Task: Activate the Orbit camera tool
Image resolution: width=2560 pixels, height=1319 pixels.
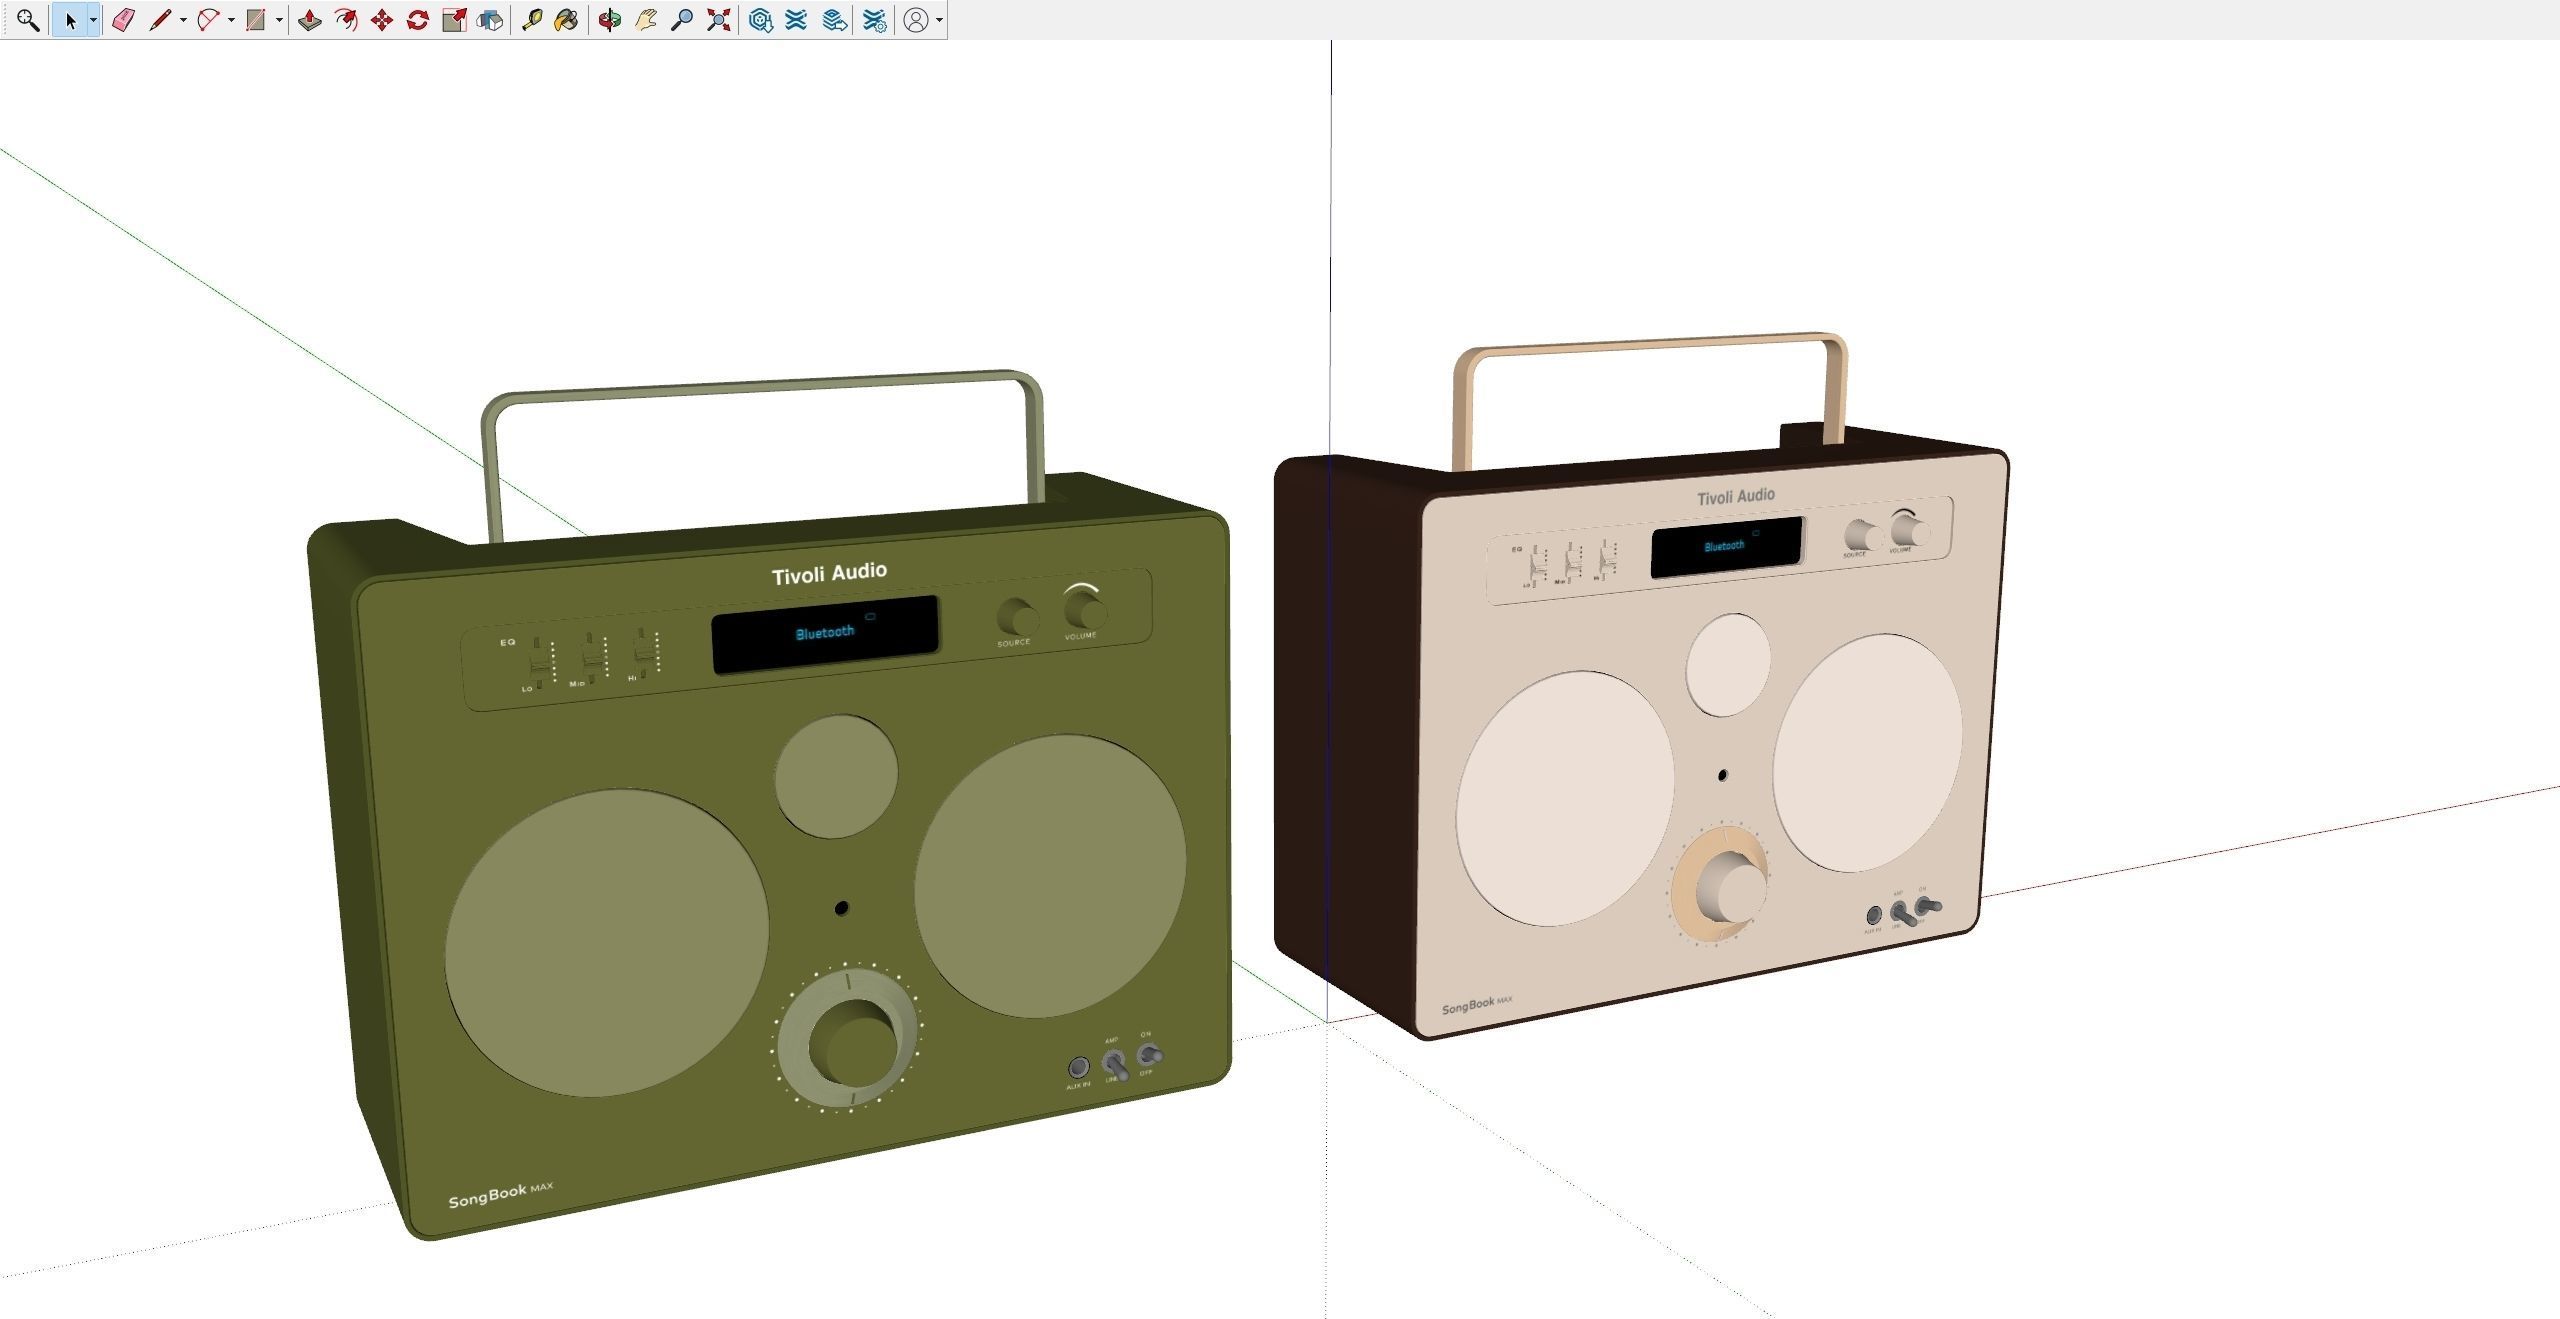Action: click(x=610, y=19)
